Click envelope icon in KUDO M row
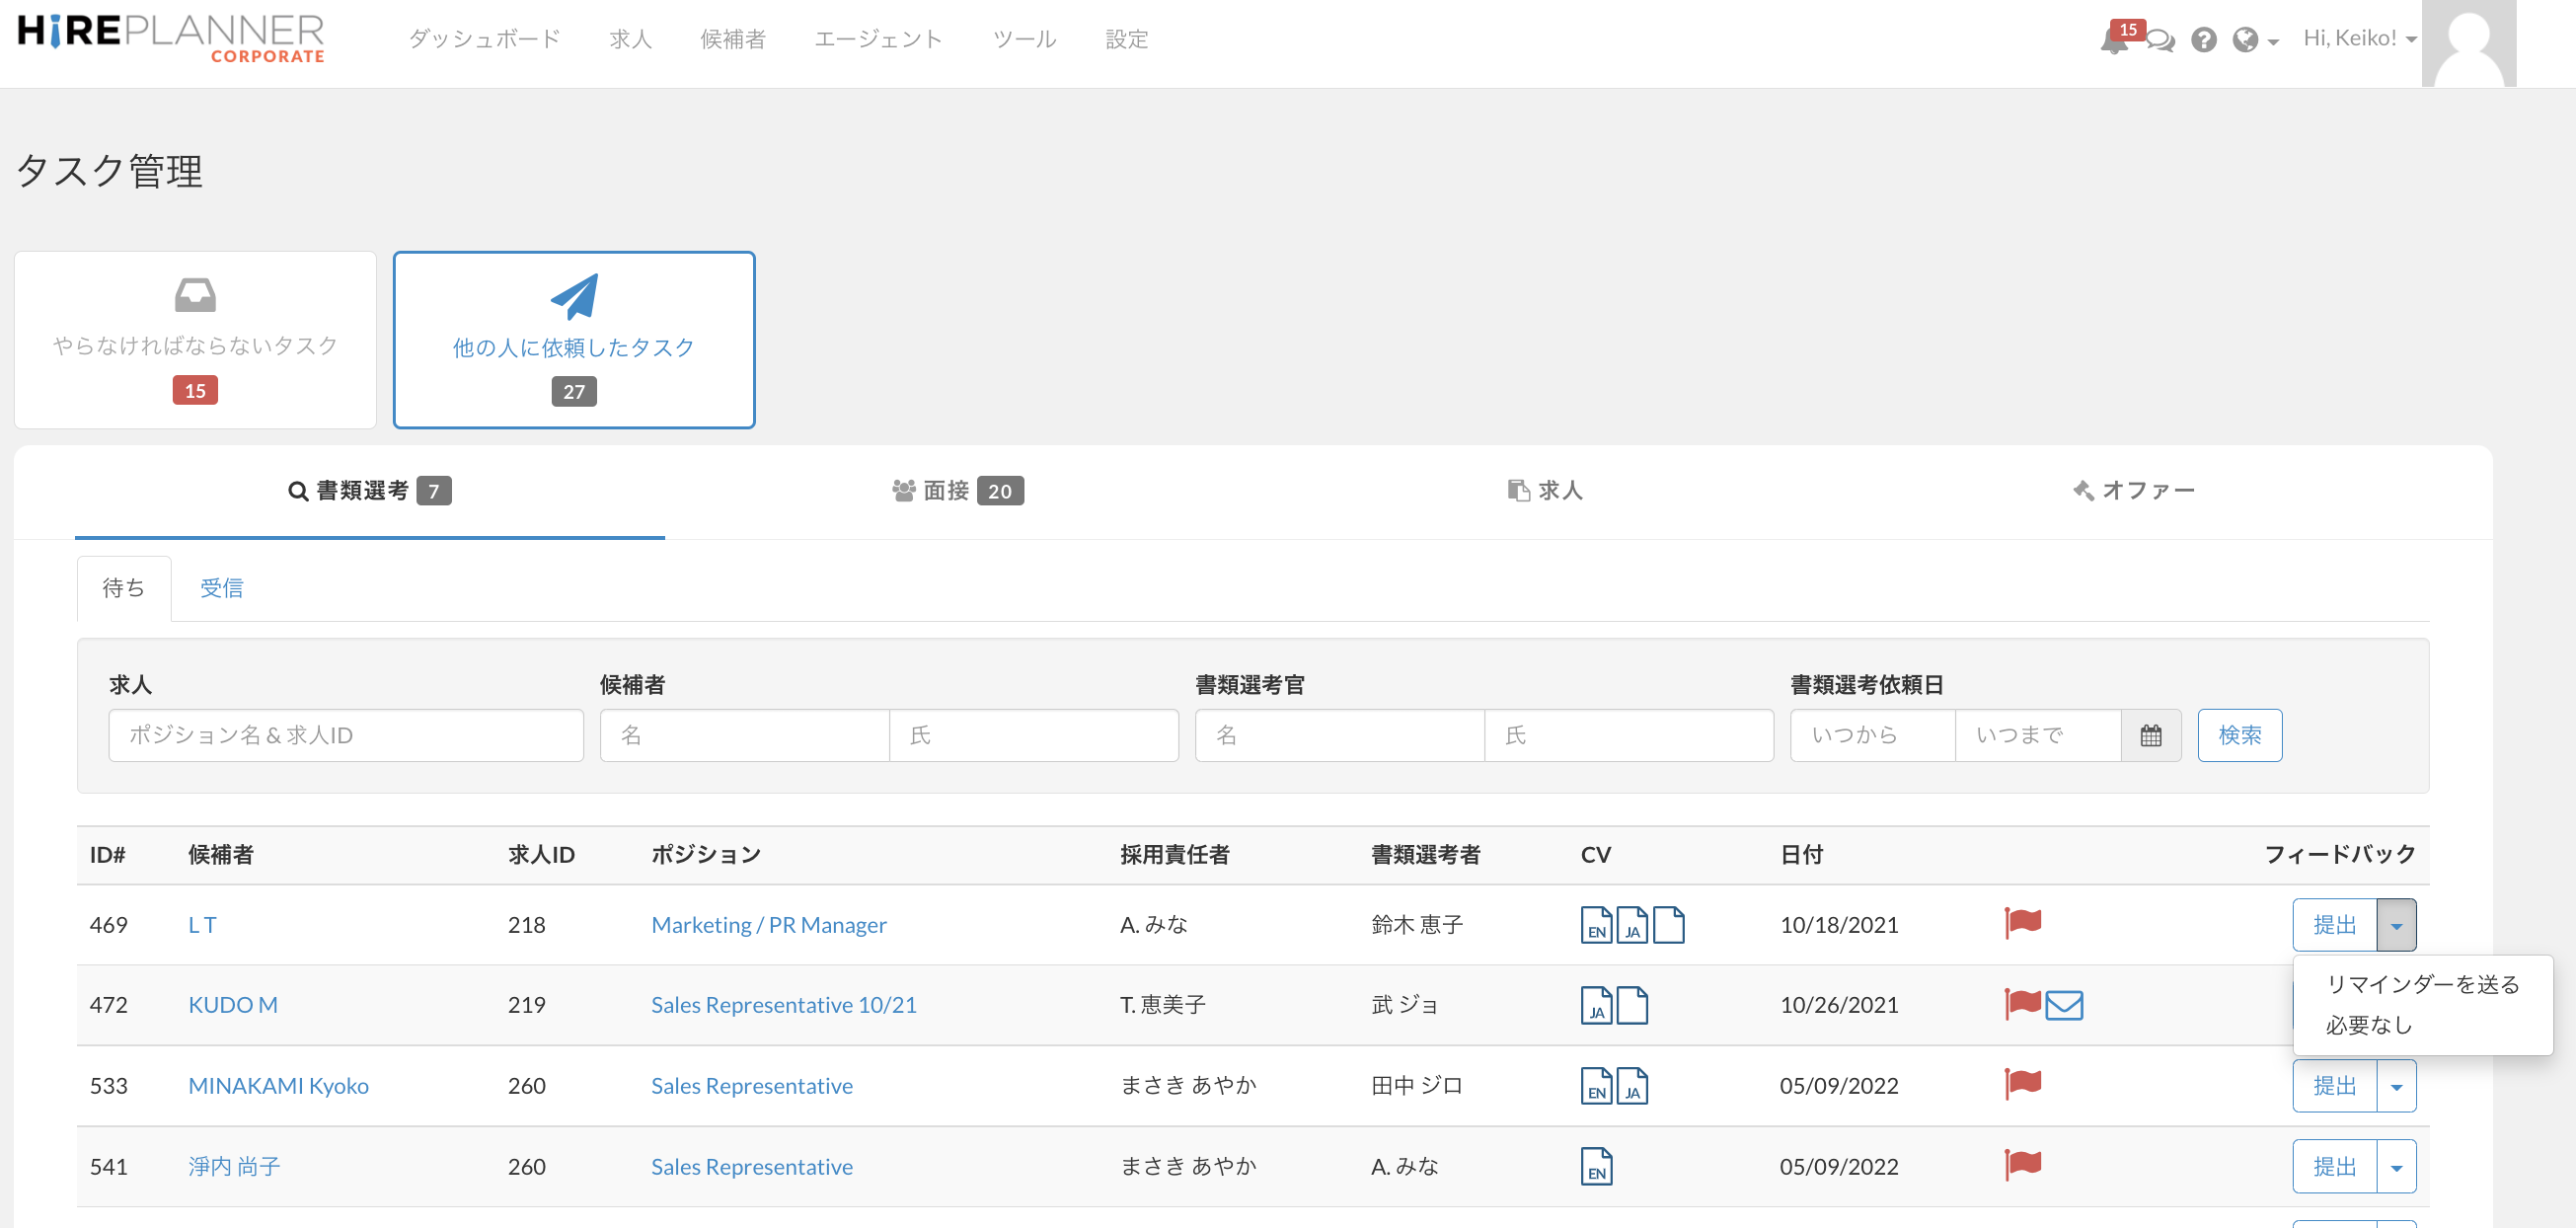2576x1228 pixels. (x=2063, y=1005)
